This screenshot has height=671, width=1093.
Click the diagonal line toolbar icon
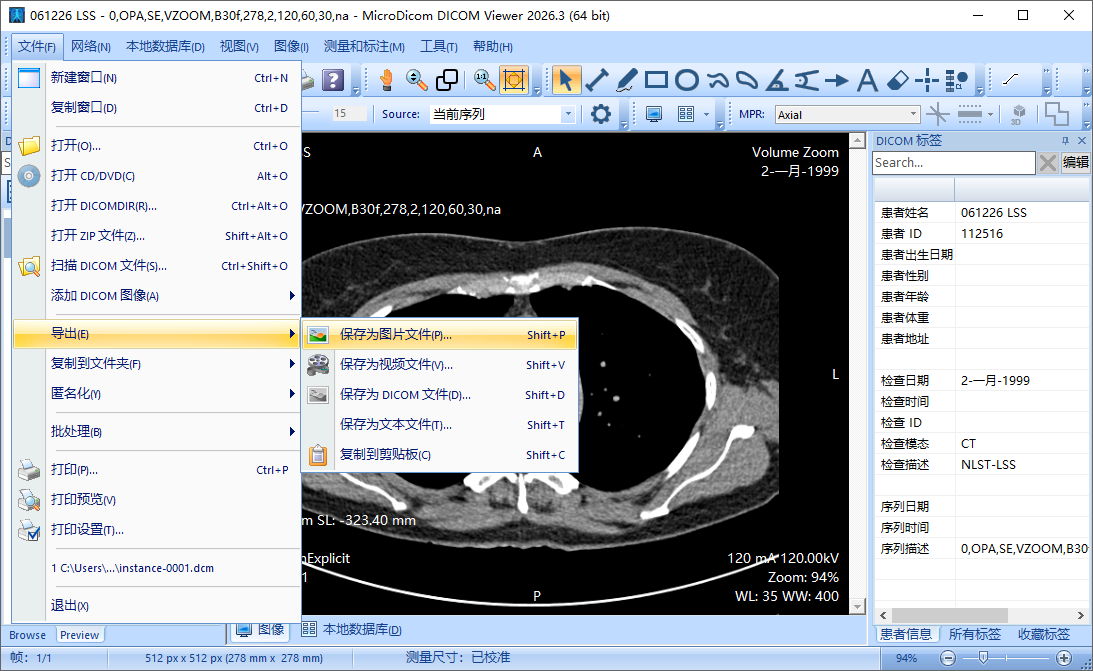click(1011, 80)
